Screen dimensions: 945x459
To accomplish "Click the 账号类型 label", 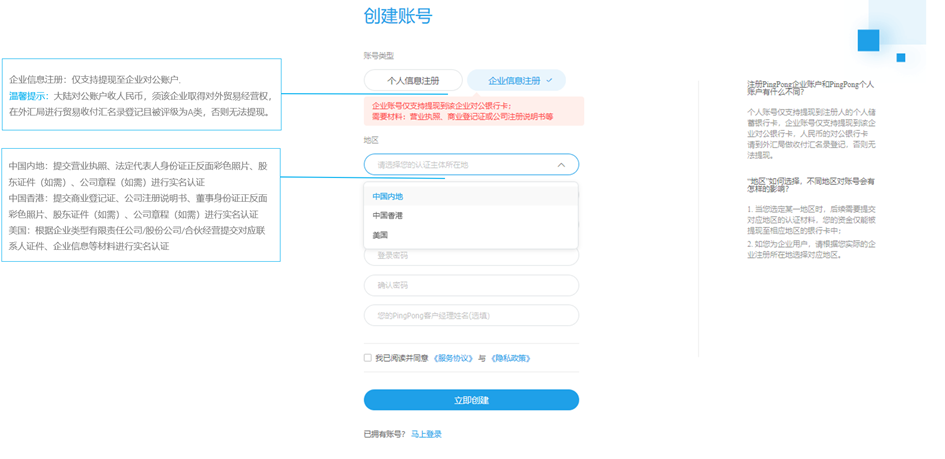I will tap(378, 55).
